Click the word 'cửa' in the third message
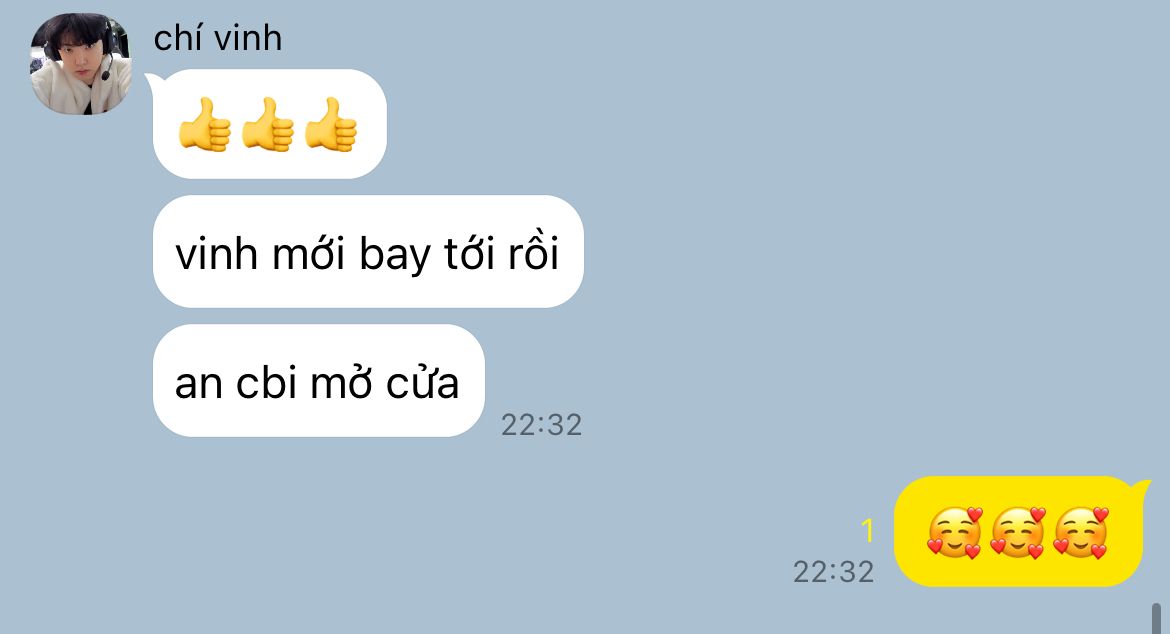Screen dimensions: 1170x634 [422, 383]
